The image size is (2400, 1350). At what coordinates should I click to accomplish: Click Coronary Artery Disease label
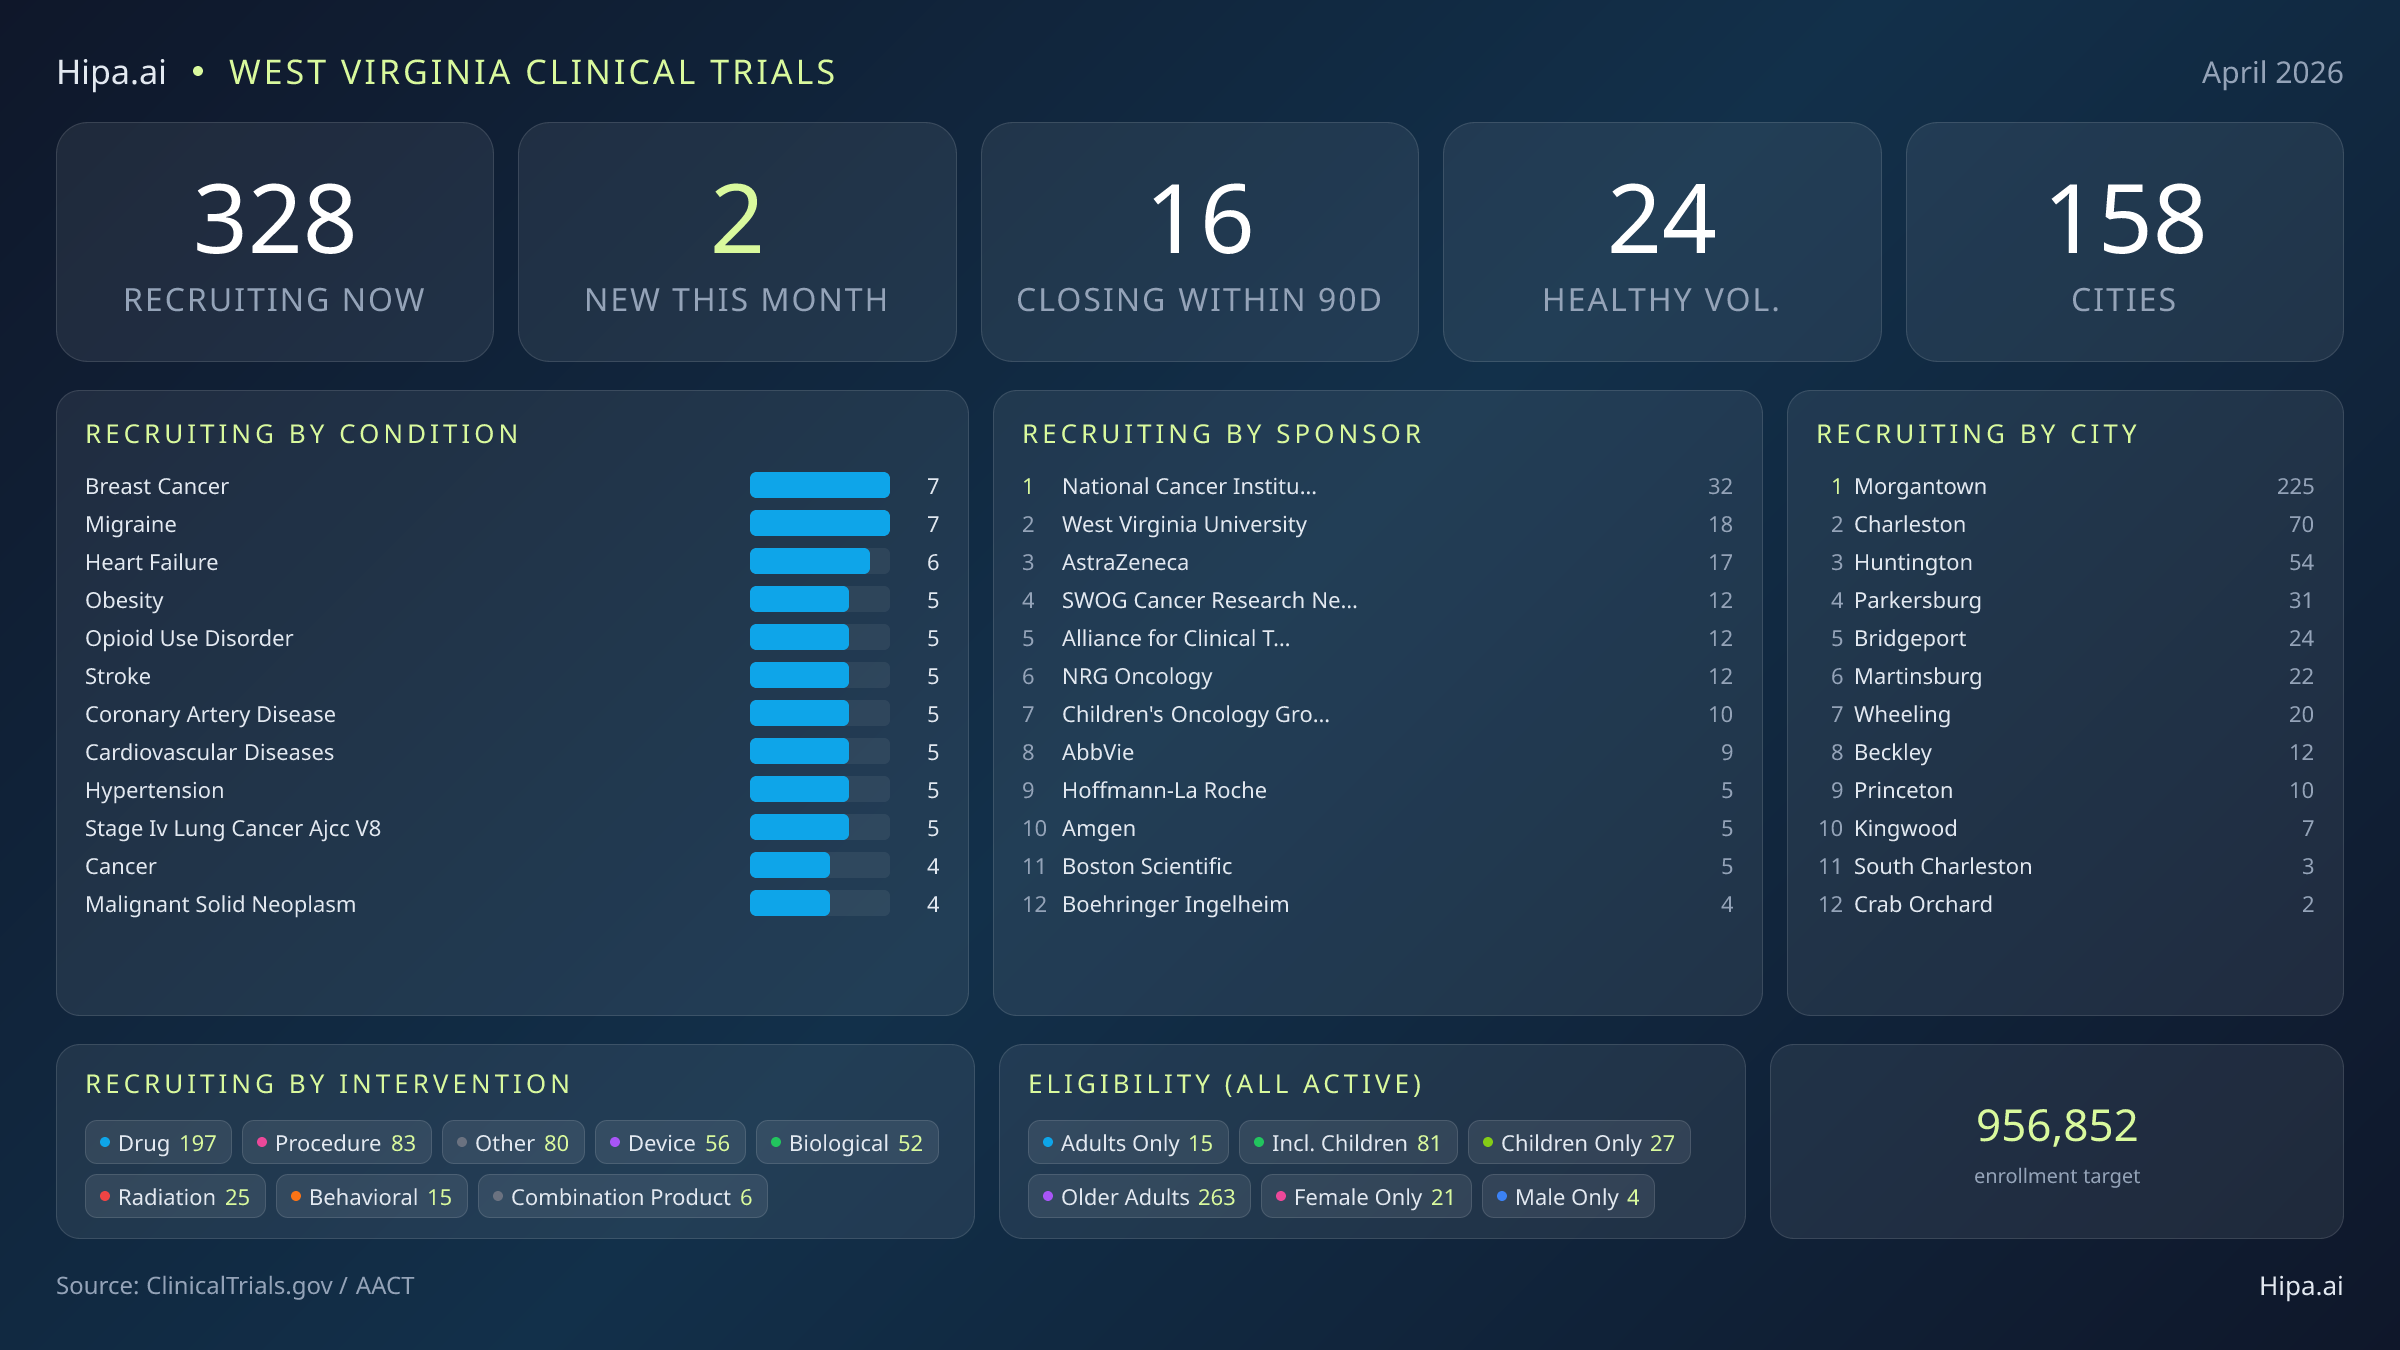click(x=210, y=714)
